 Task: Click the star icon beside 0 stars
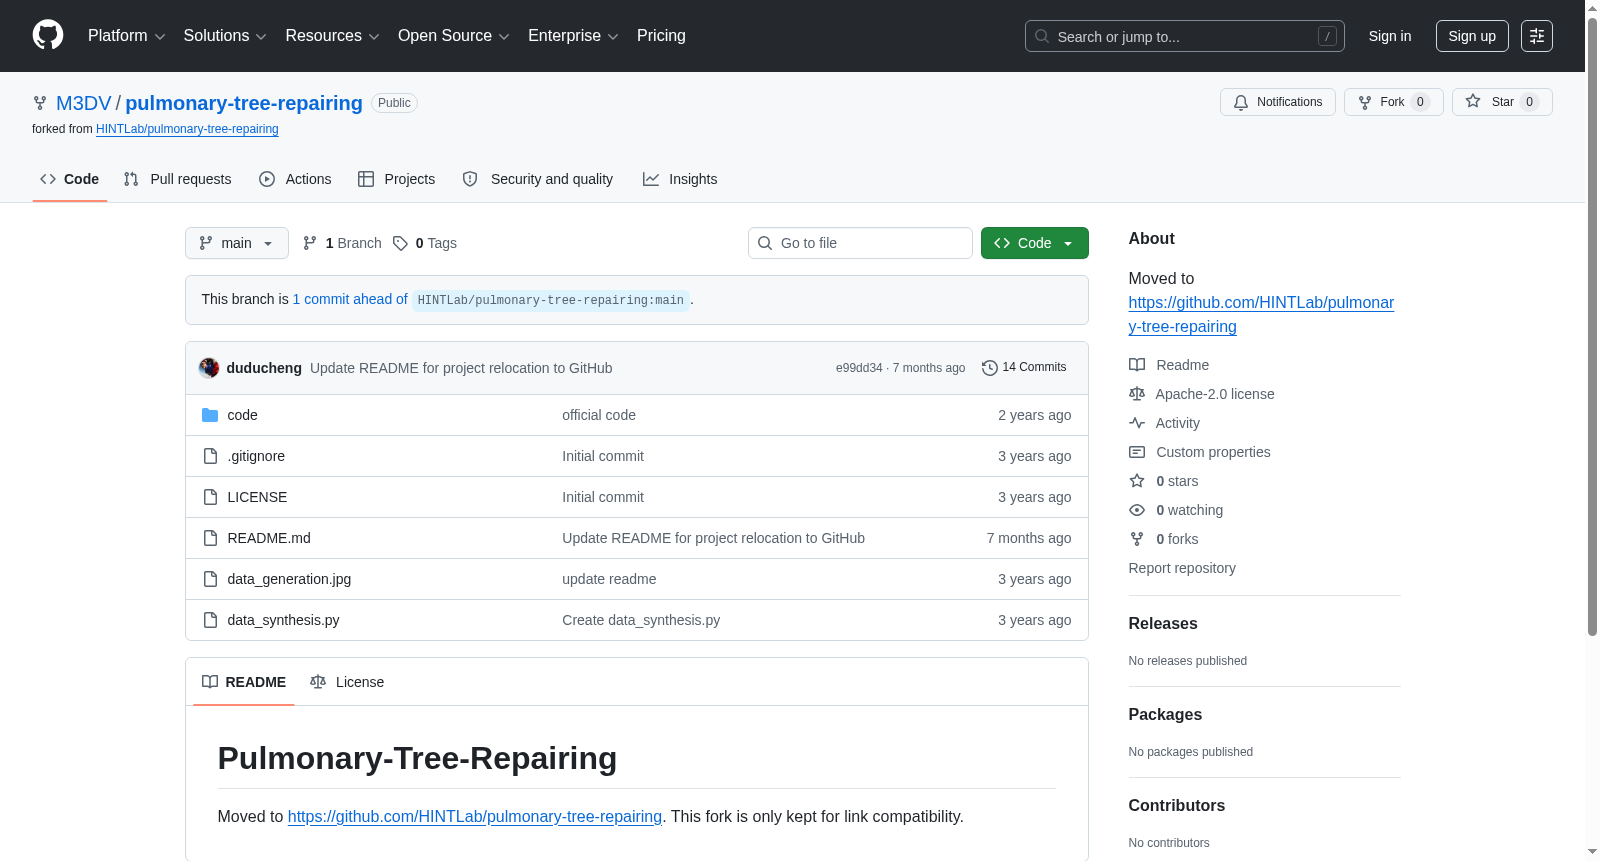point(1137,481)
